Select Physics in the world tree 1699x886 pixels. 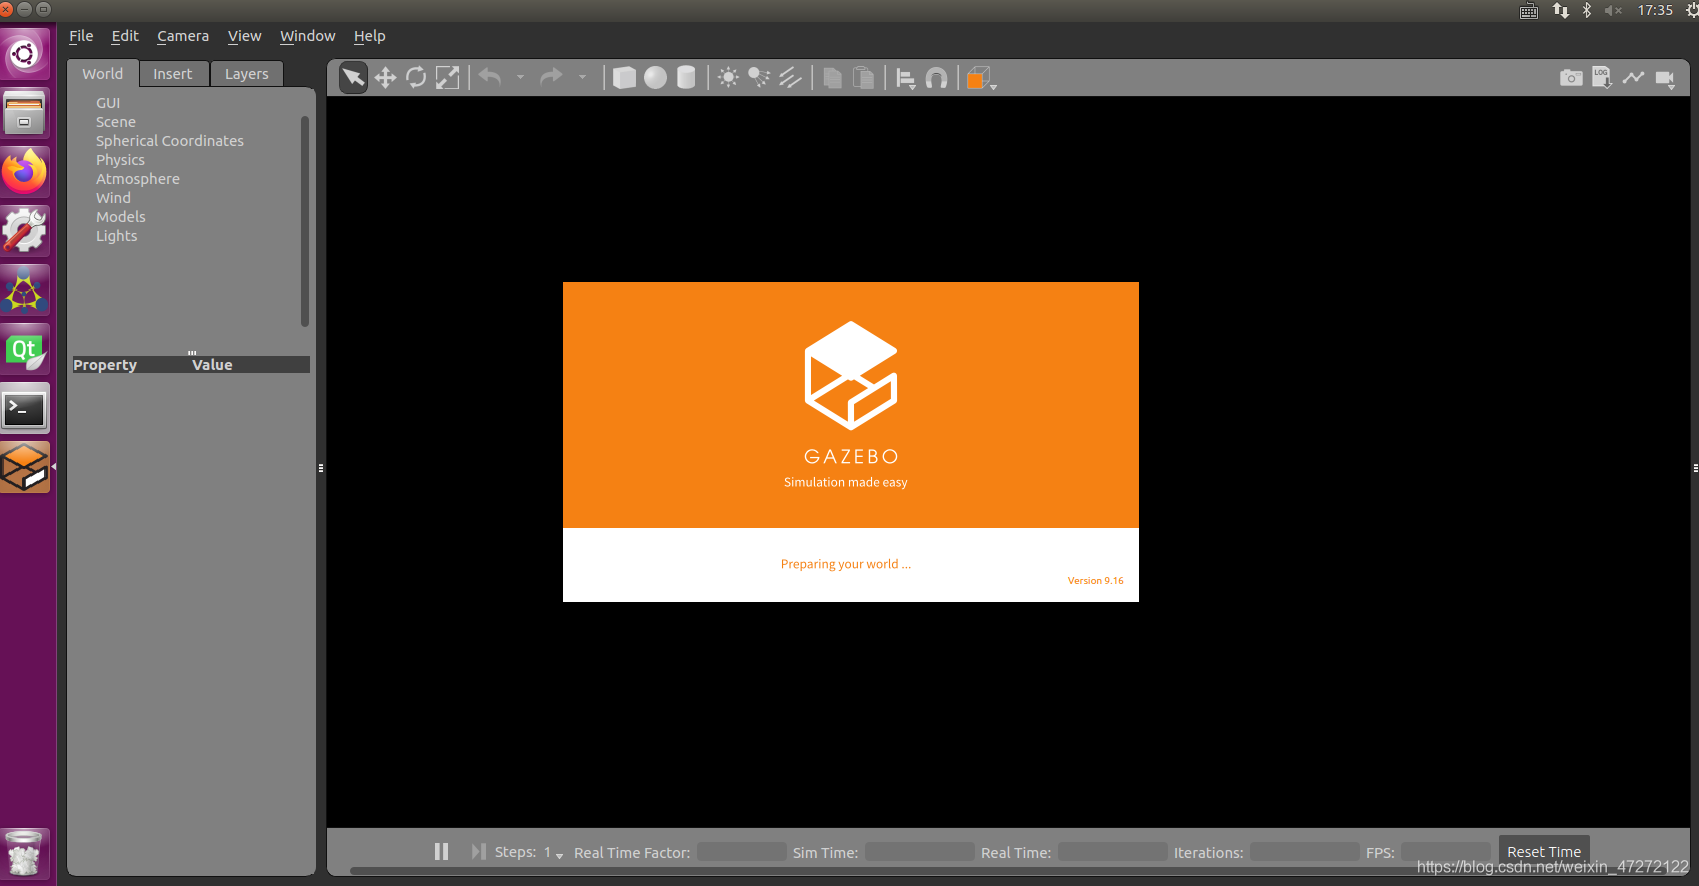[x=120, y=160]
